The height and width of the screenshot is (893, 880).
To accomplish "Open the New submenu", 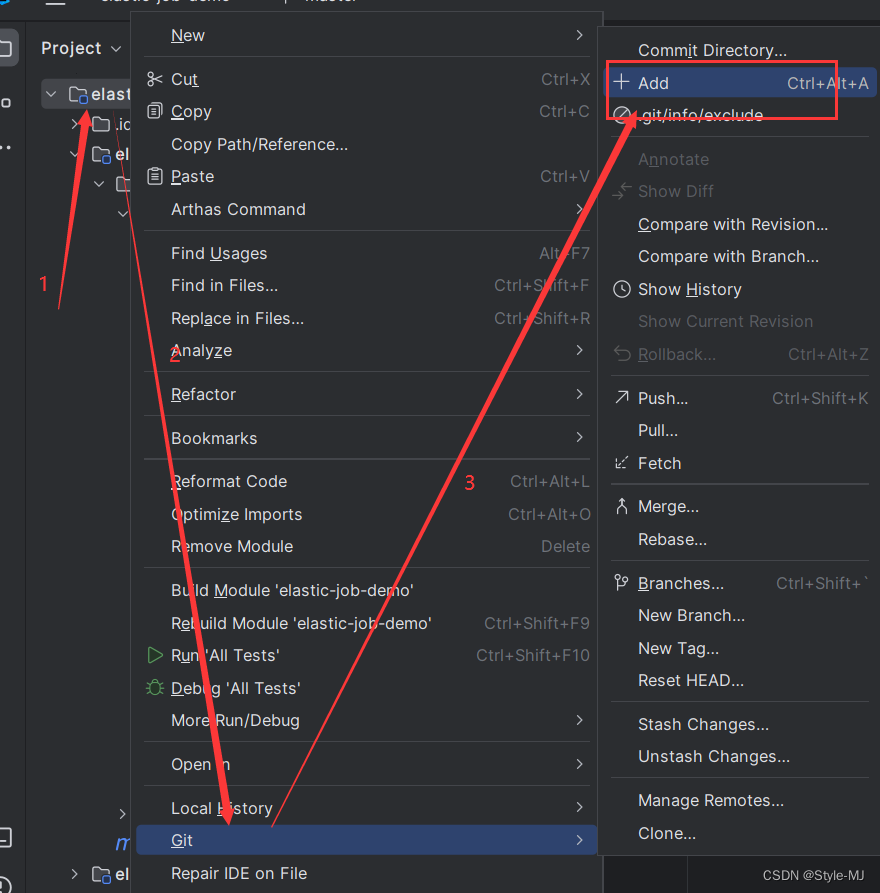I will tap(367, 35).
